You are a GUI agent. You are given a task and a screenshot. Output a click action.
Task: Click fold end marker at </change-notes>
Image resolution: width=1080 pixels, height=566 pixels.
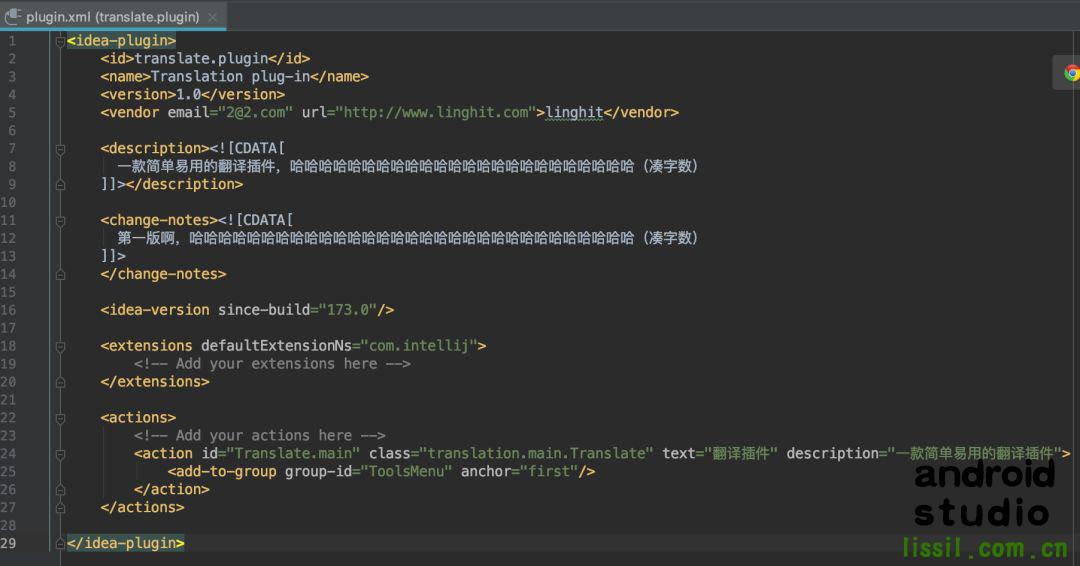tap(60, 275)
